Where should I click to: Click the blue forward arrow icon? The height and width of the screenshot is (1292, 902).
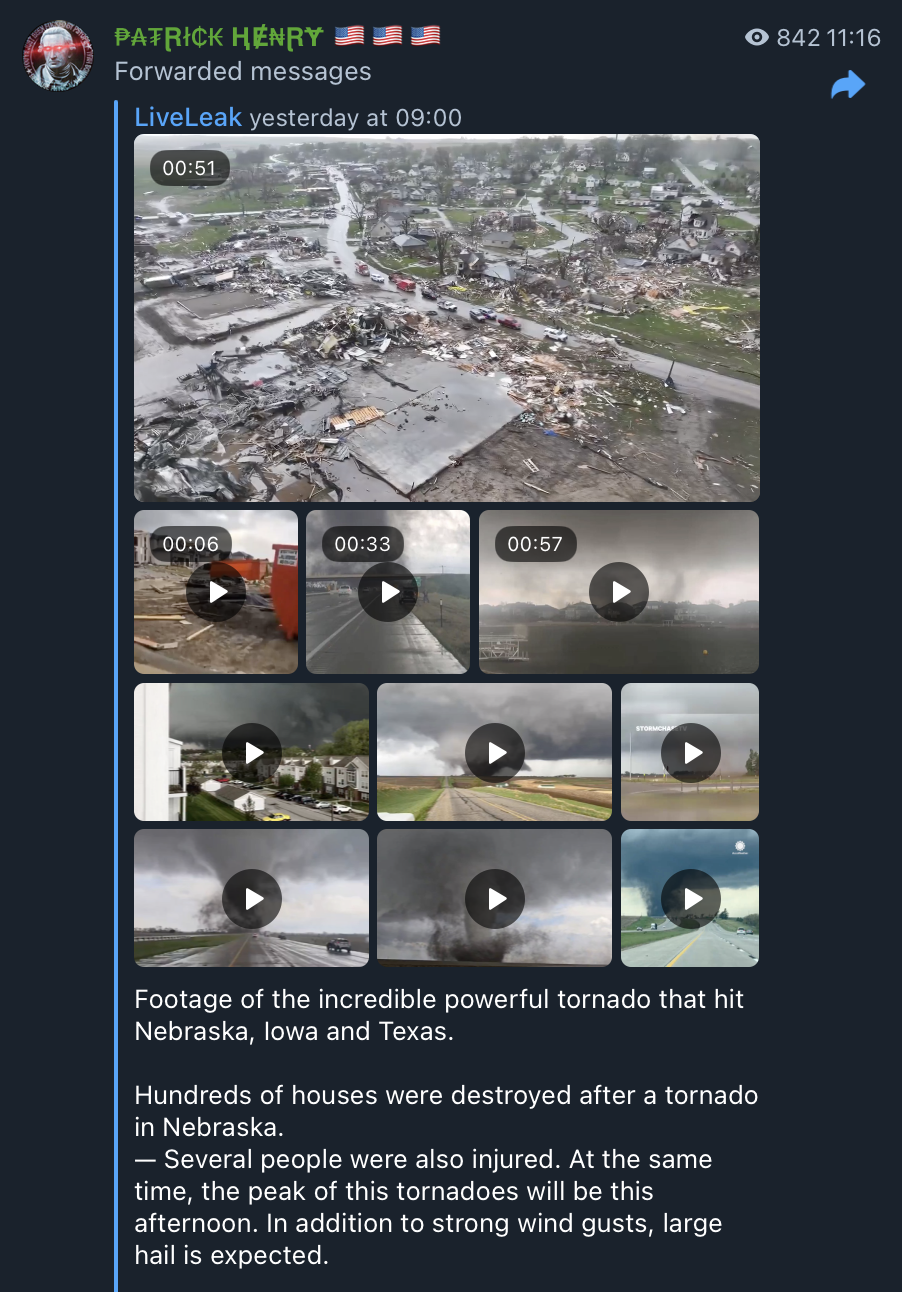(848, 85)
